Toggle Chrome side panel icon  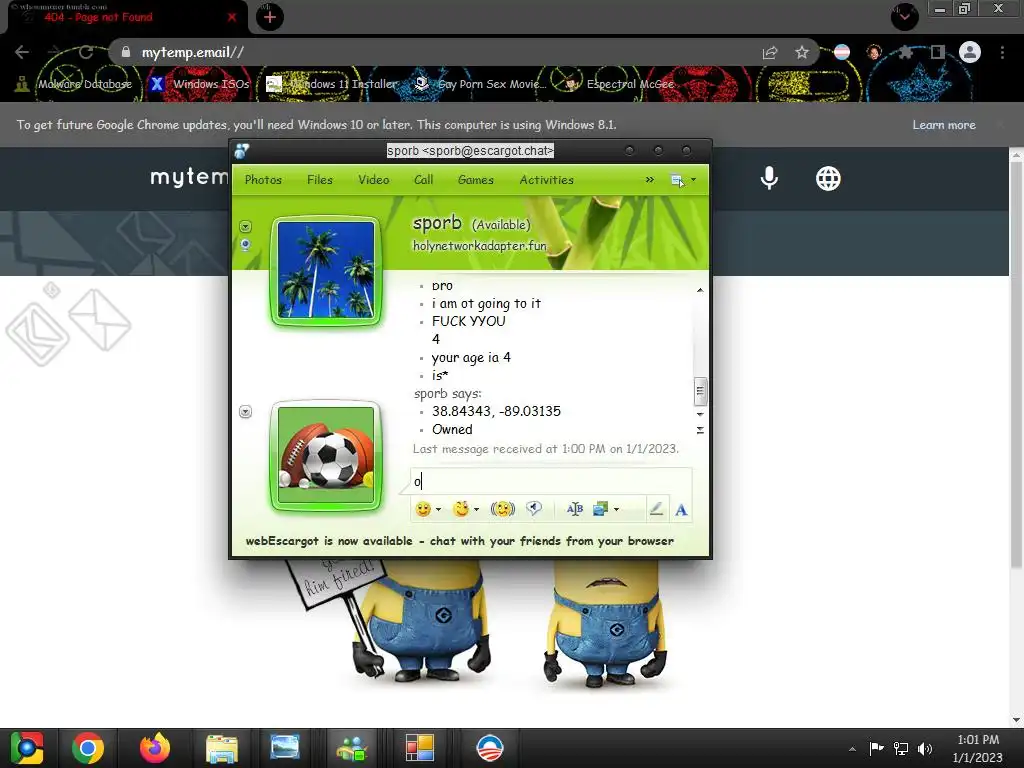[938, 52]
